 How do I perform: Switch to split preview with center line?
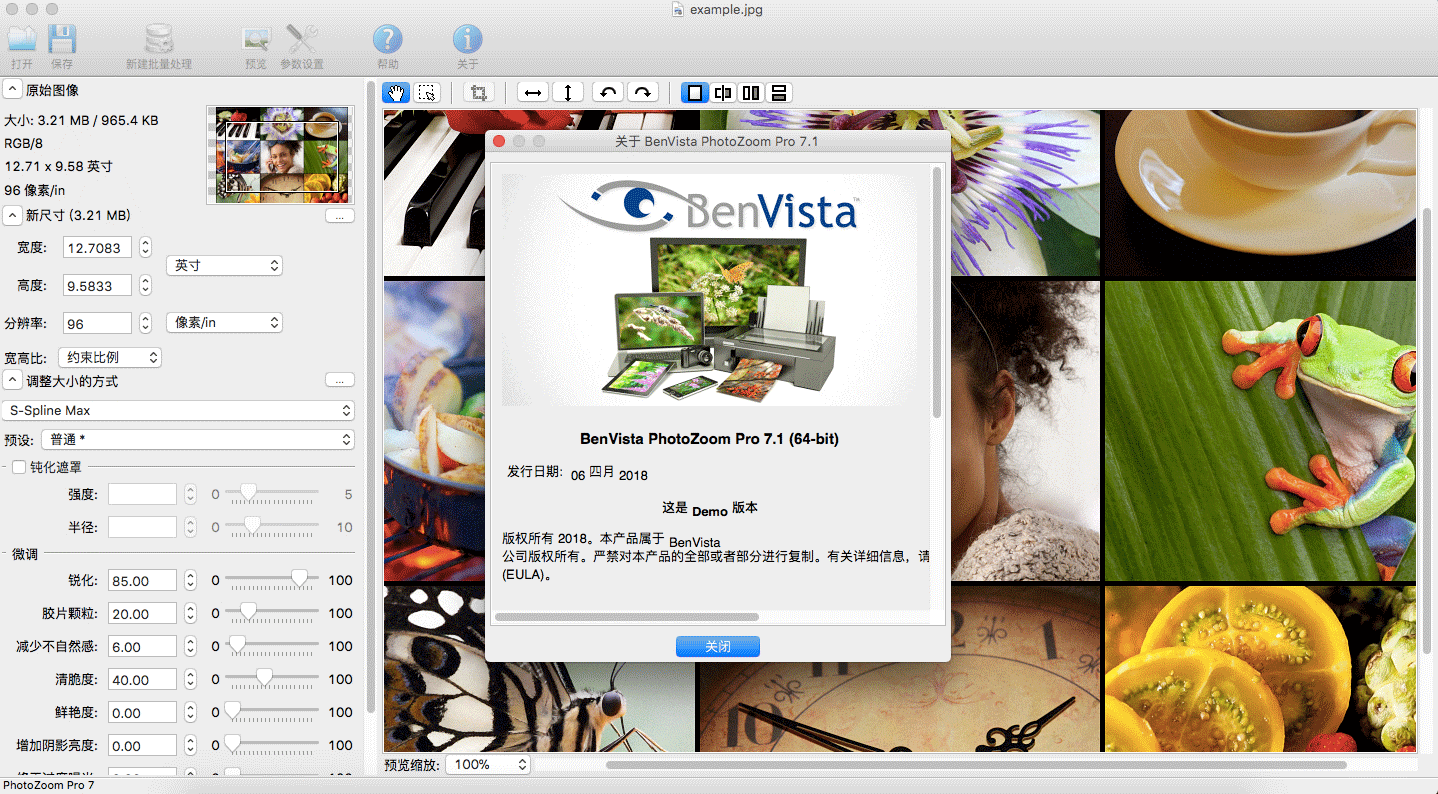[723, 93]
